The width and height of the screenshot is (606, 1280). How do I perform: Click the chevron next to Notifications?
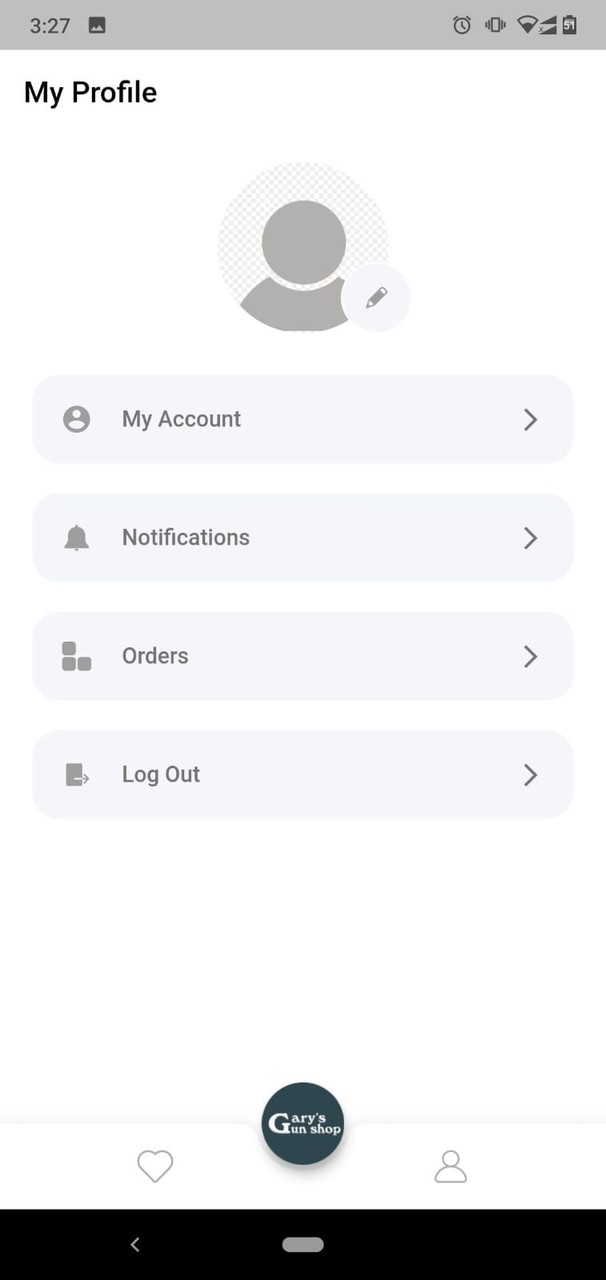[530, 538]
